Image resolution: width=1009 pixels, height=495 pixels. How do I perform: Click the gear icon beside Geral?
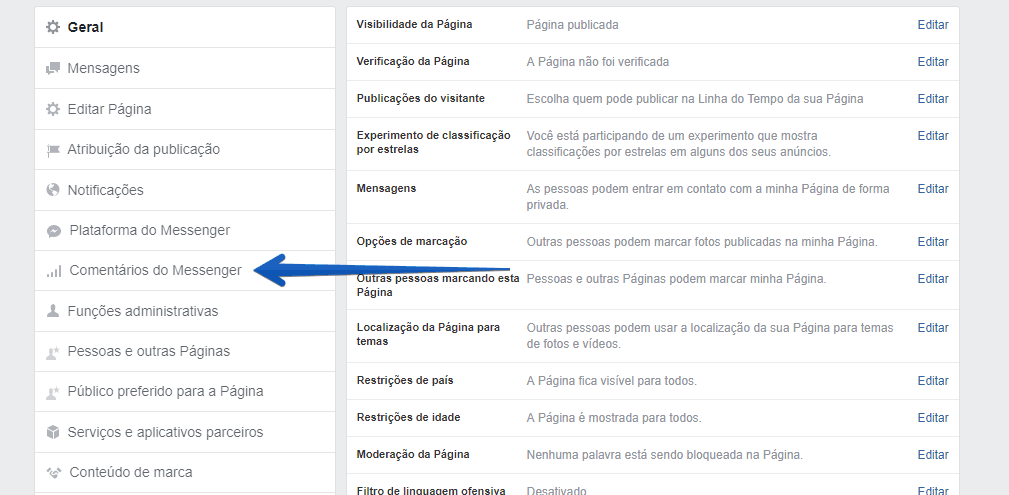53,27
